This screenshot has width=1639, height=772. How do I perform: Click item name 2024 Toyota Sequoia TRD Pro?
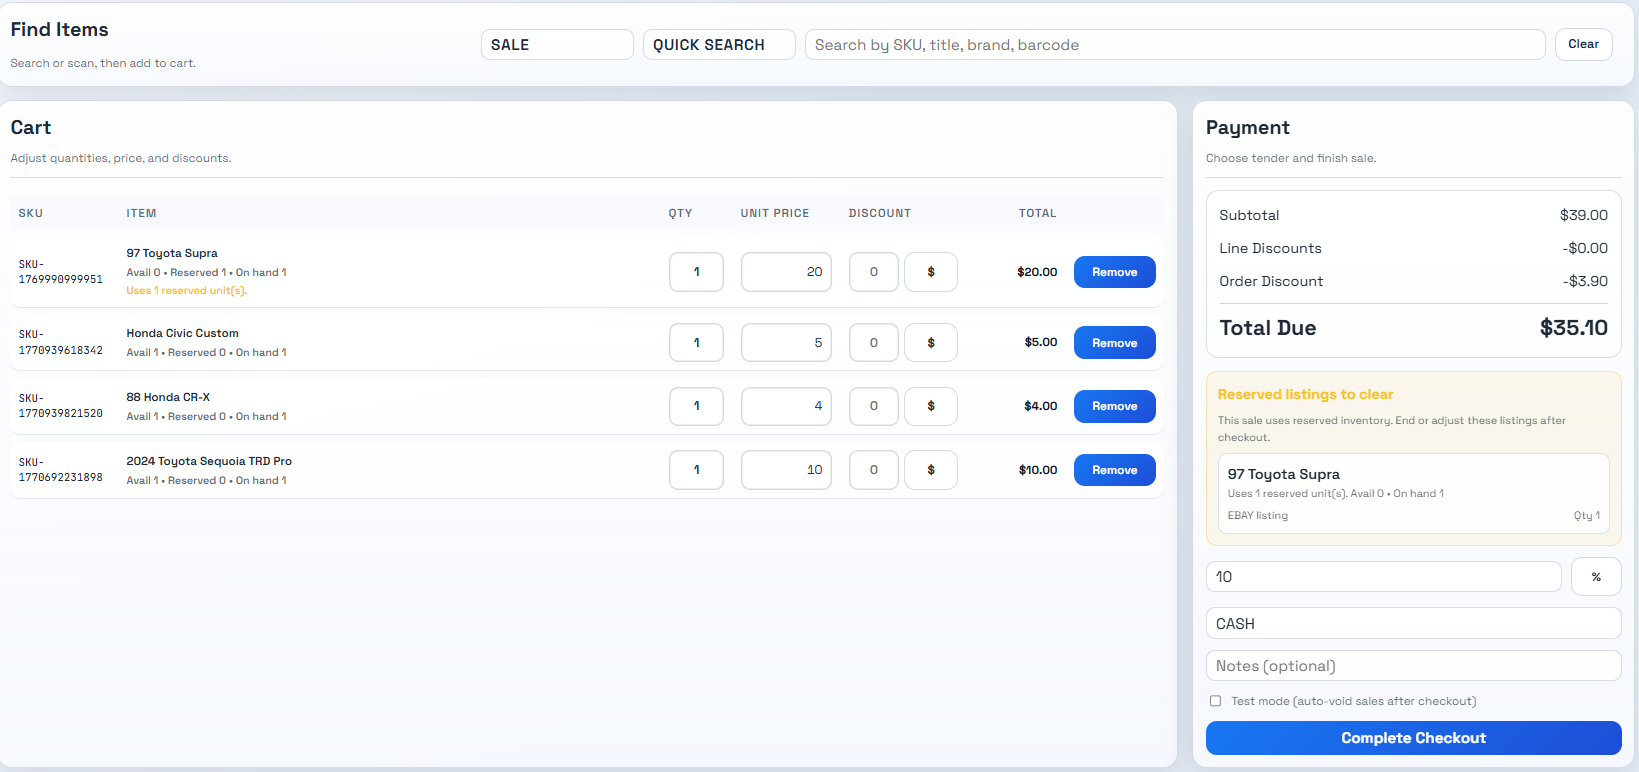pos(209,461)
